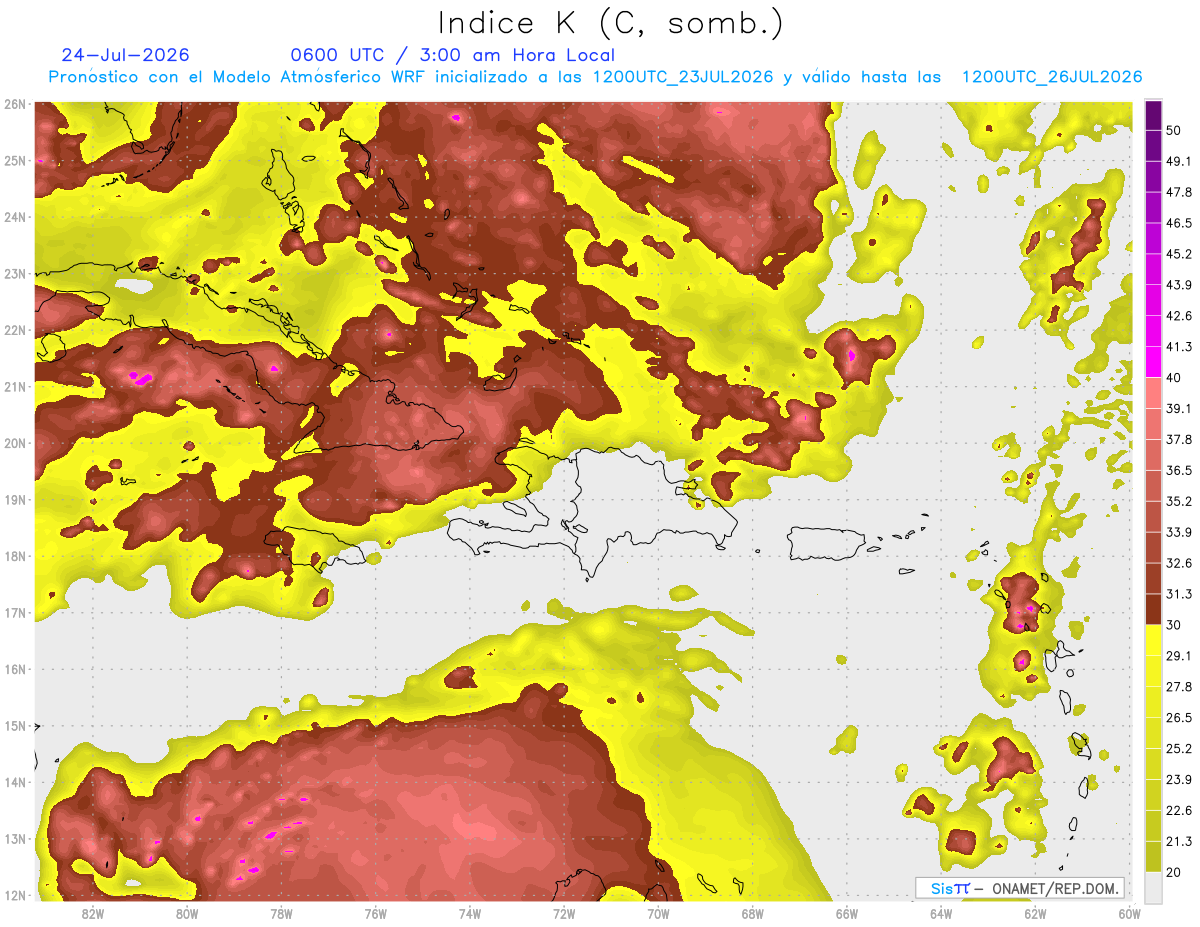Click the color scale value '30'
Screen dimensions: 1200x927
point(1174,625)
